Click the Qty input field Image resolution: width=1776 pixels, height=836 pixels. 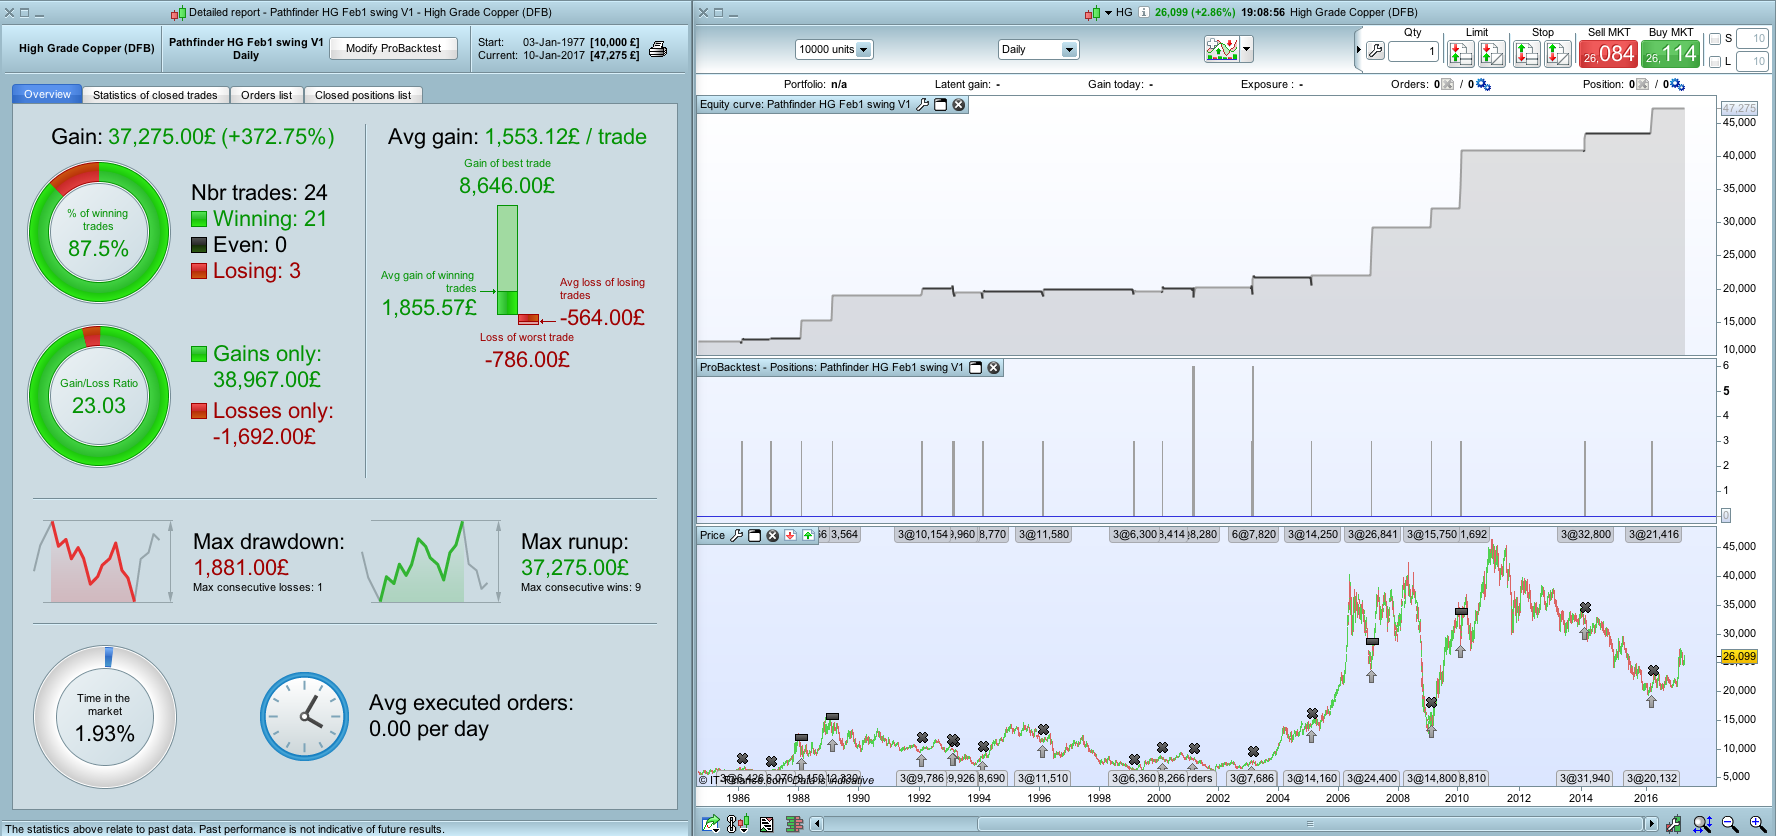click(x=1413, y=51)
